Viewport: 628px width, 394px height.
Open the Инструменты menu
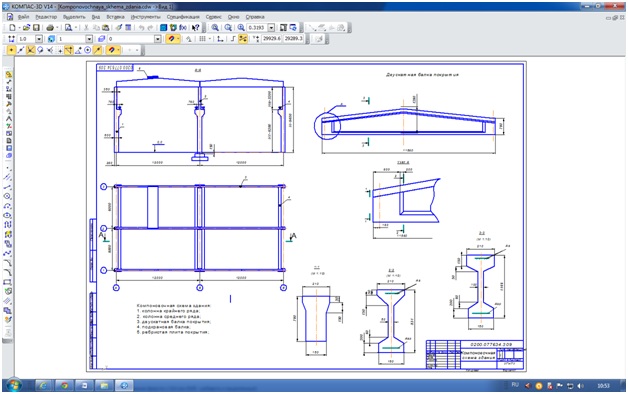145,17
